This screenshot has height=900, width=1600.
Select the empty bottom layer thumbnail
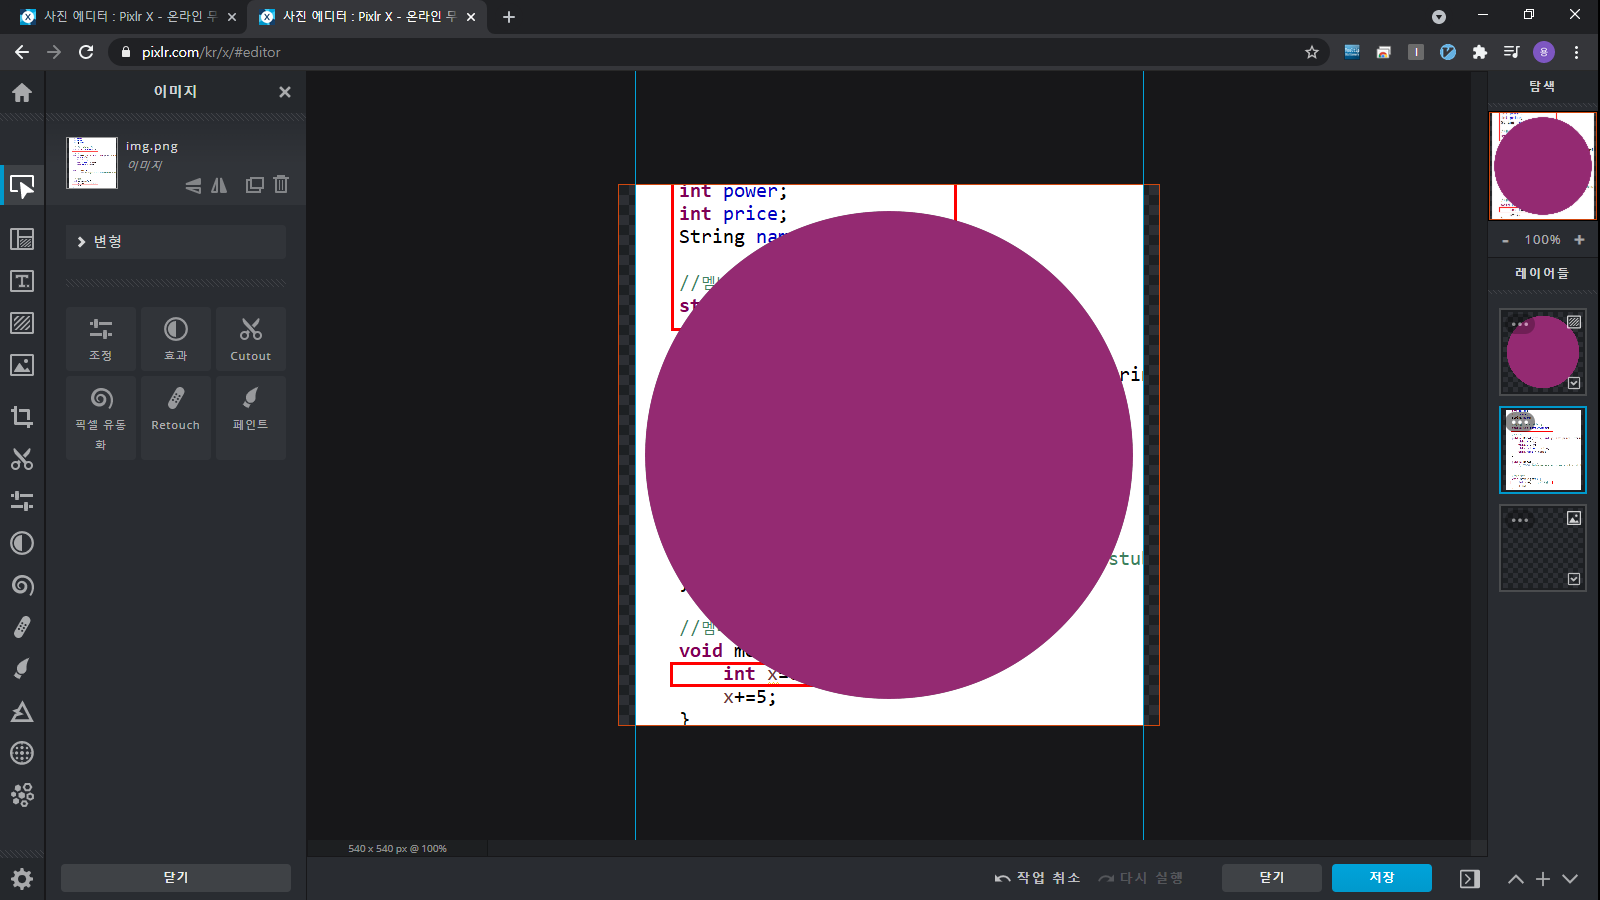(x=1543, y=548)
